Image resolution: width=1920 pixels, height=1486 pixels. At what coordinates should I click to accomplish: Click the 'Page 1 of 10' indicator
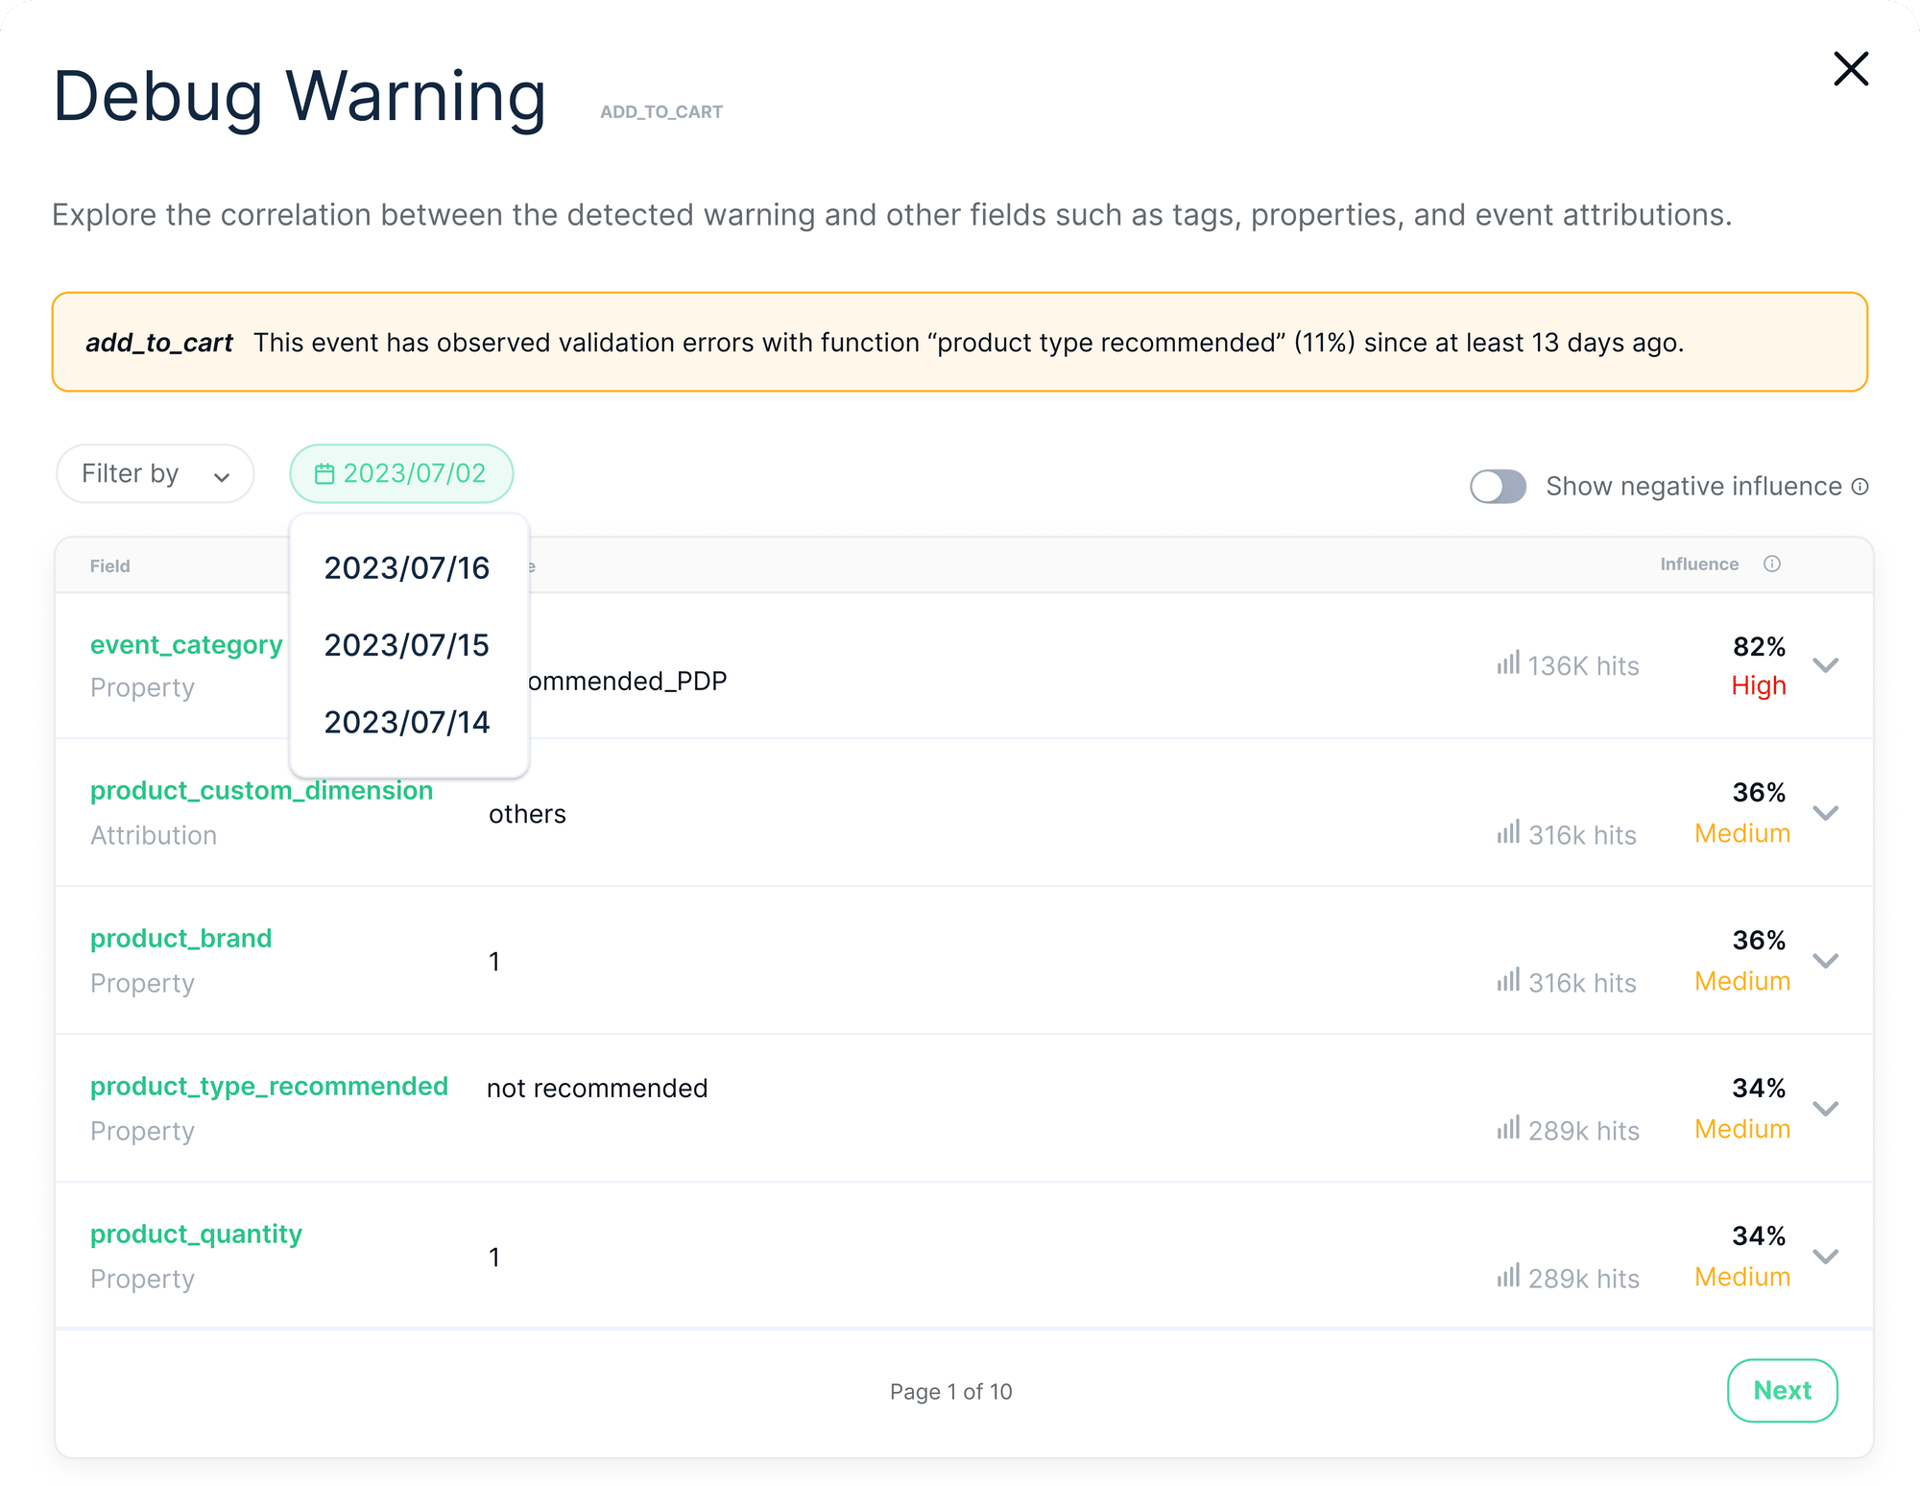951,1392
